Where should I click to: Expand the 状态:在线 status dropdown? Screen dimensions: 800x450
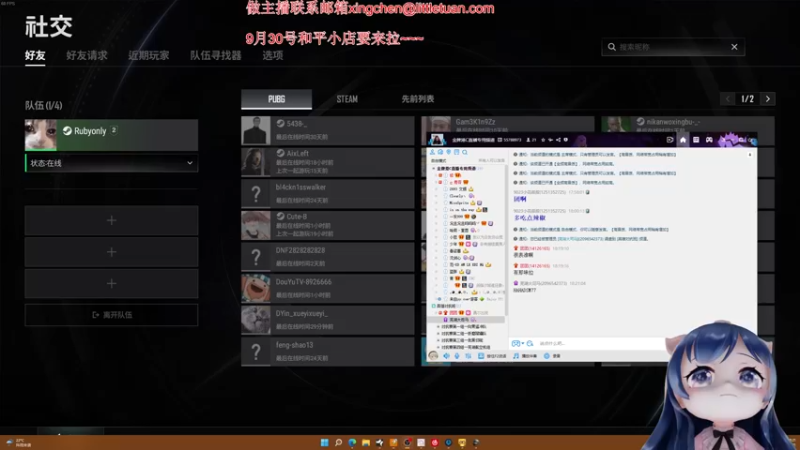[111, 163]
